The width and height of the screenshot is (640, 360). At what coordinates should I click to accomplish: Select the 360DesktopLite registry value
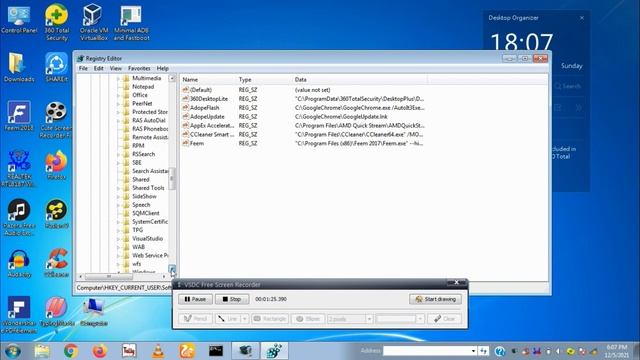[x=209, y=99]
